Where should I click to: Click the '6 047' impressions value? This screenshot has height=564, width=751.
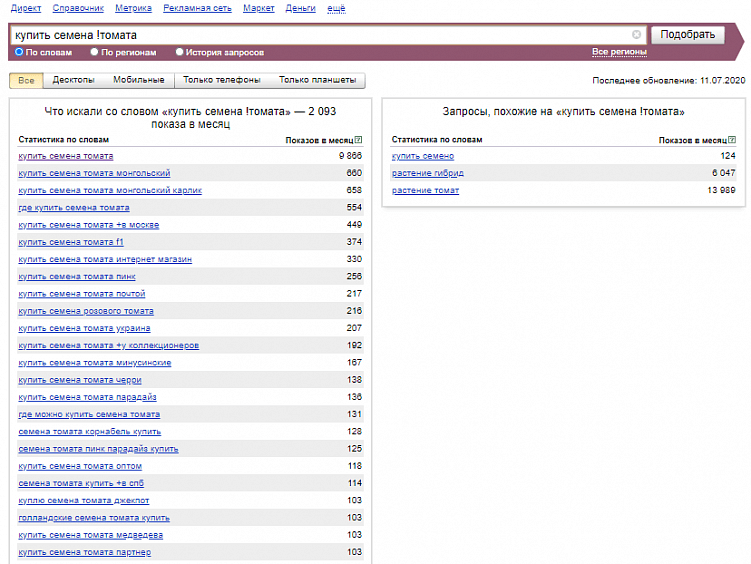pyautogui.click(x=723, y=173)
